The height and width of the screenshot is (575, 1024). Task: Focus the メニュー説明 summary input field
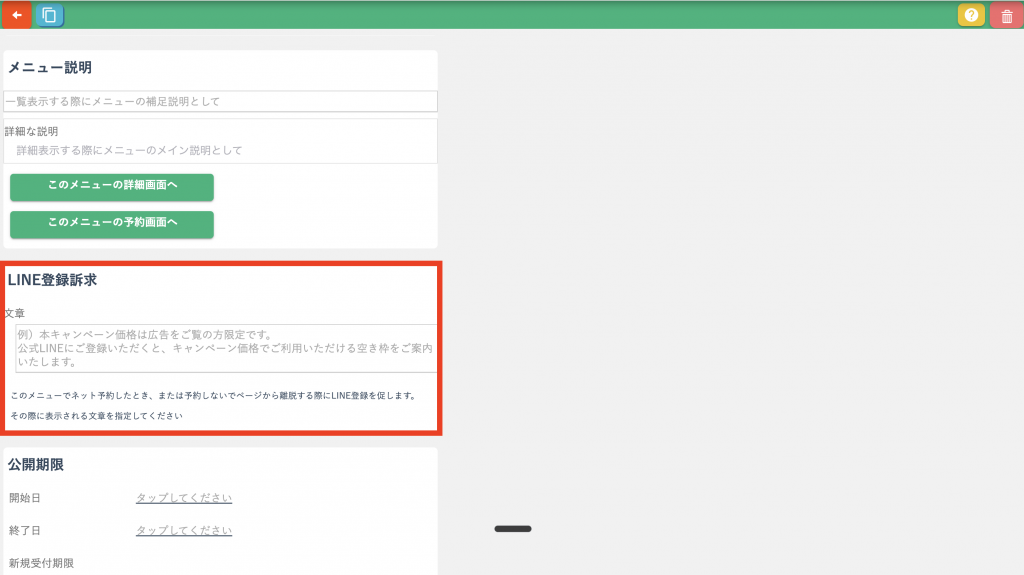coord(220,101)
